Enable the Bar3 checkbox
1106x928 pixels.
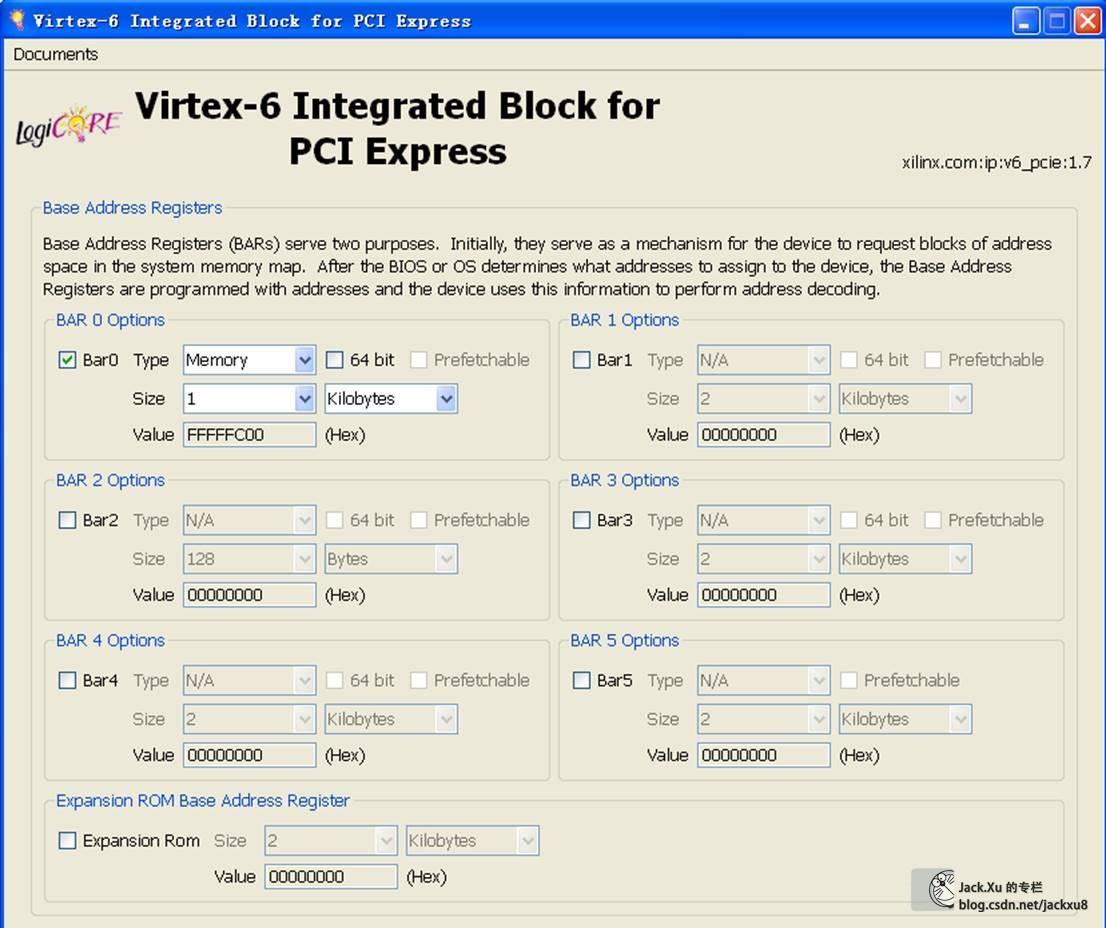pyautogui.click(x=581, y=520)
